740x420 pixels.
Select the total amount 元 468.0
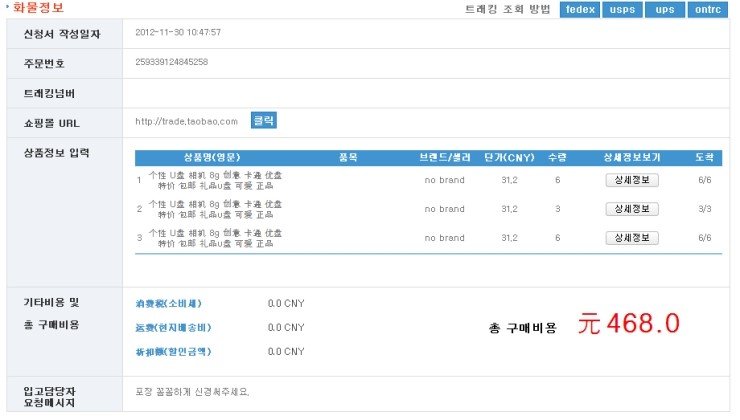pos(629,324)
